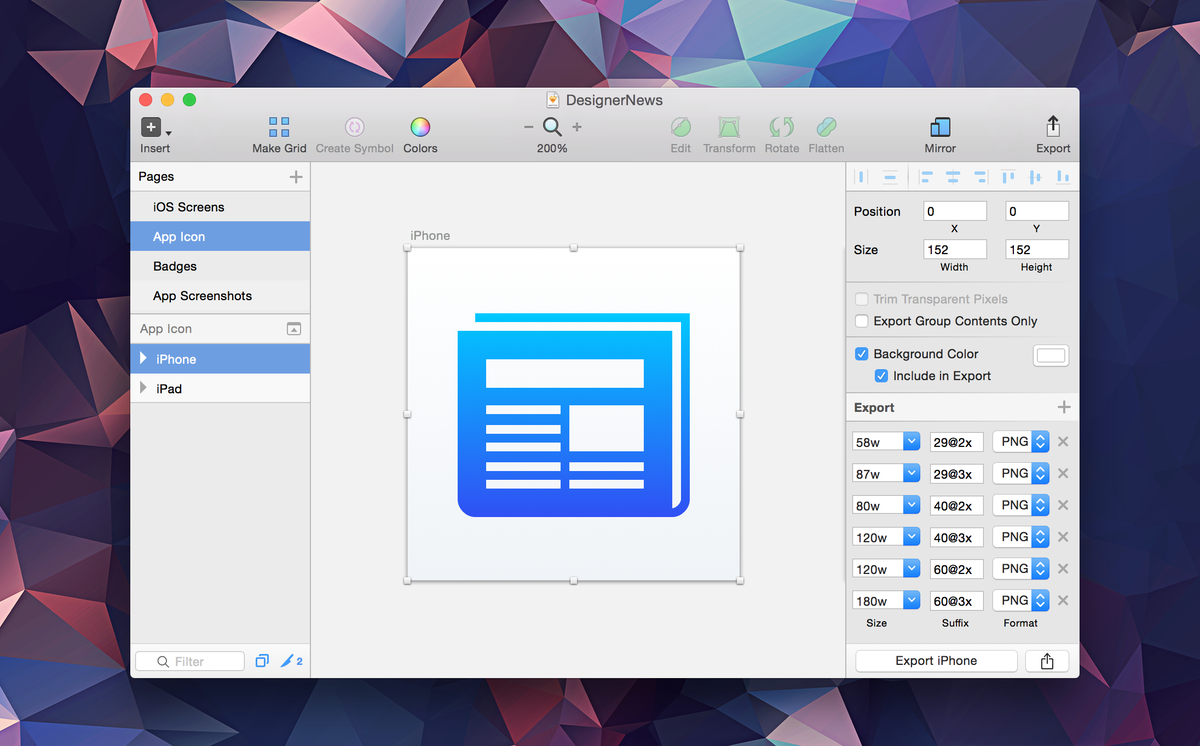Viewport: 1200px width, 746px height.
Task: Open PNG format dropdown for 60@3x
Action: [1021, 600]
